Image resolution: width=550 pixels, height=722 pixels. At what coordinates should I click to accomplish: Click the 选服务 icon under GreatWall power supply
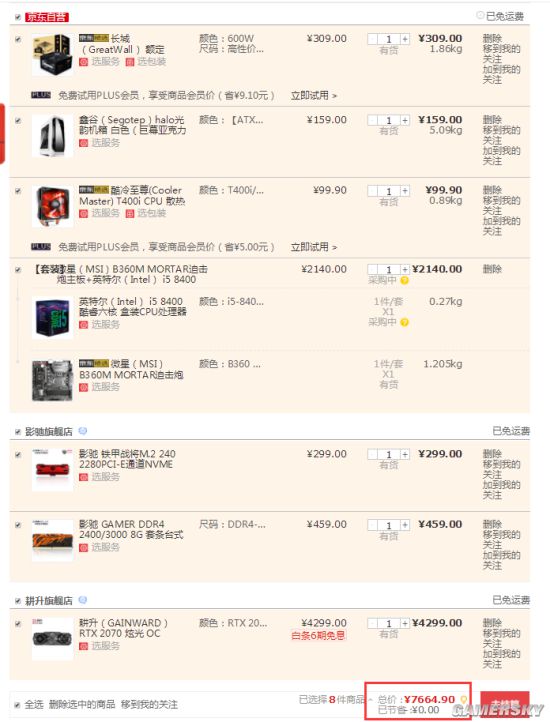83,62
